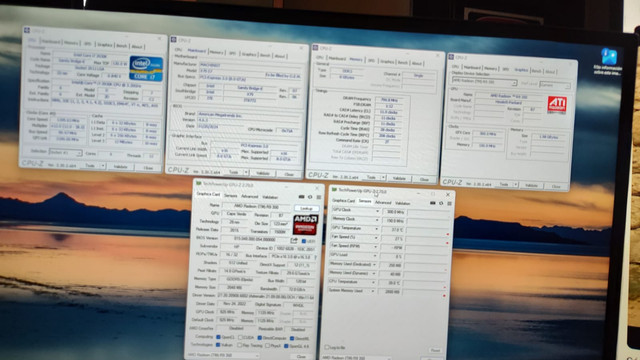Image resolution: width=640 pixels, height=360 pixels.
Task: Open the Sensors tab in GPU-Z Graphics Card window
Action: pos(231,196)
